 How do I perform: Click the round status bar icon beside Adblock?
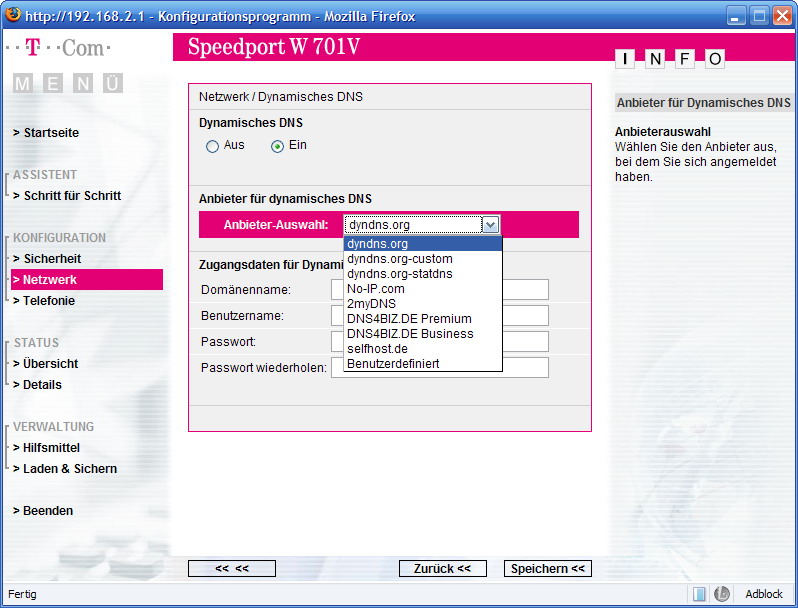pos(722,594)
